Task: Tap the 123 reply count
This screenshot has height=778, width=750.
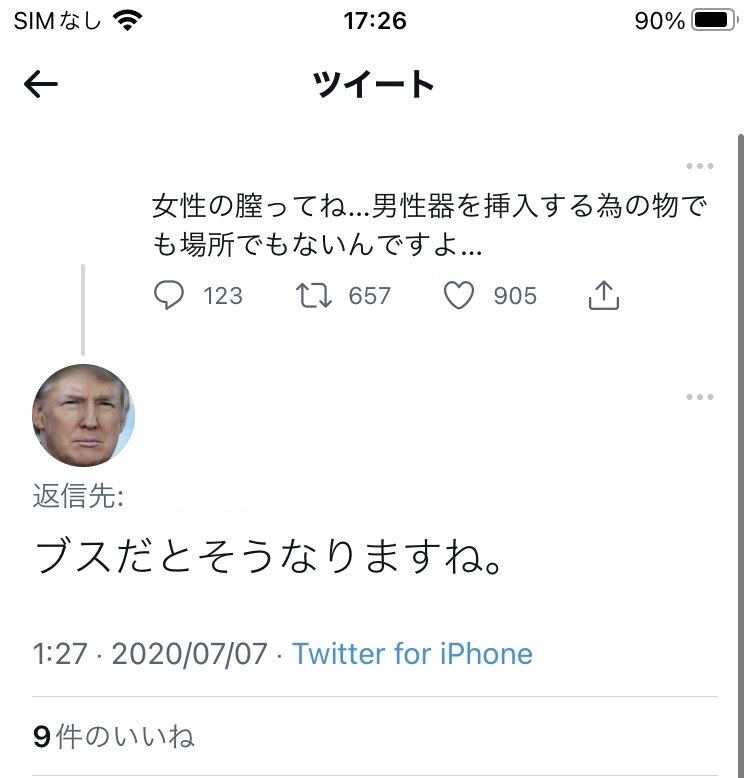Action: pos(223,295)
